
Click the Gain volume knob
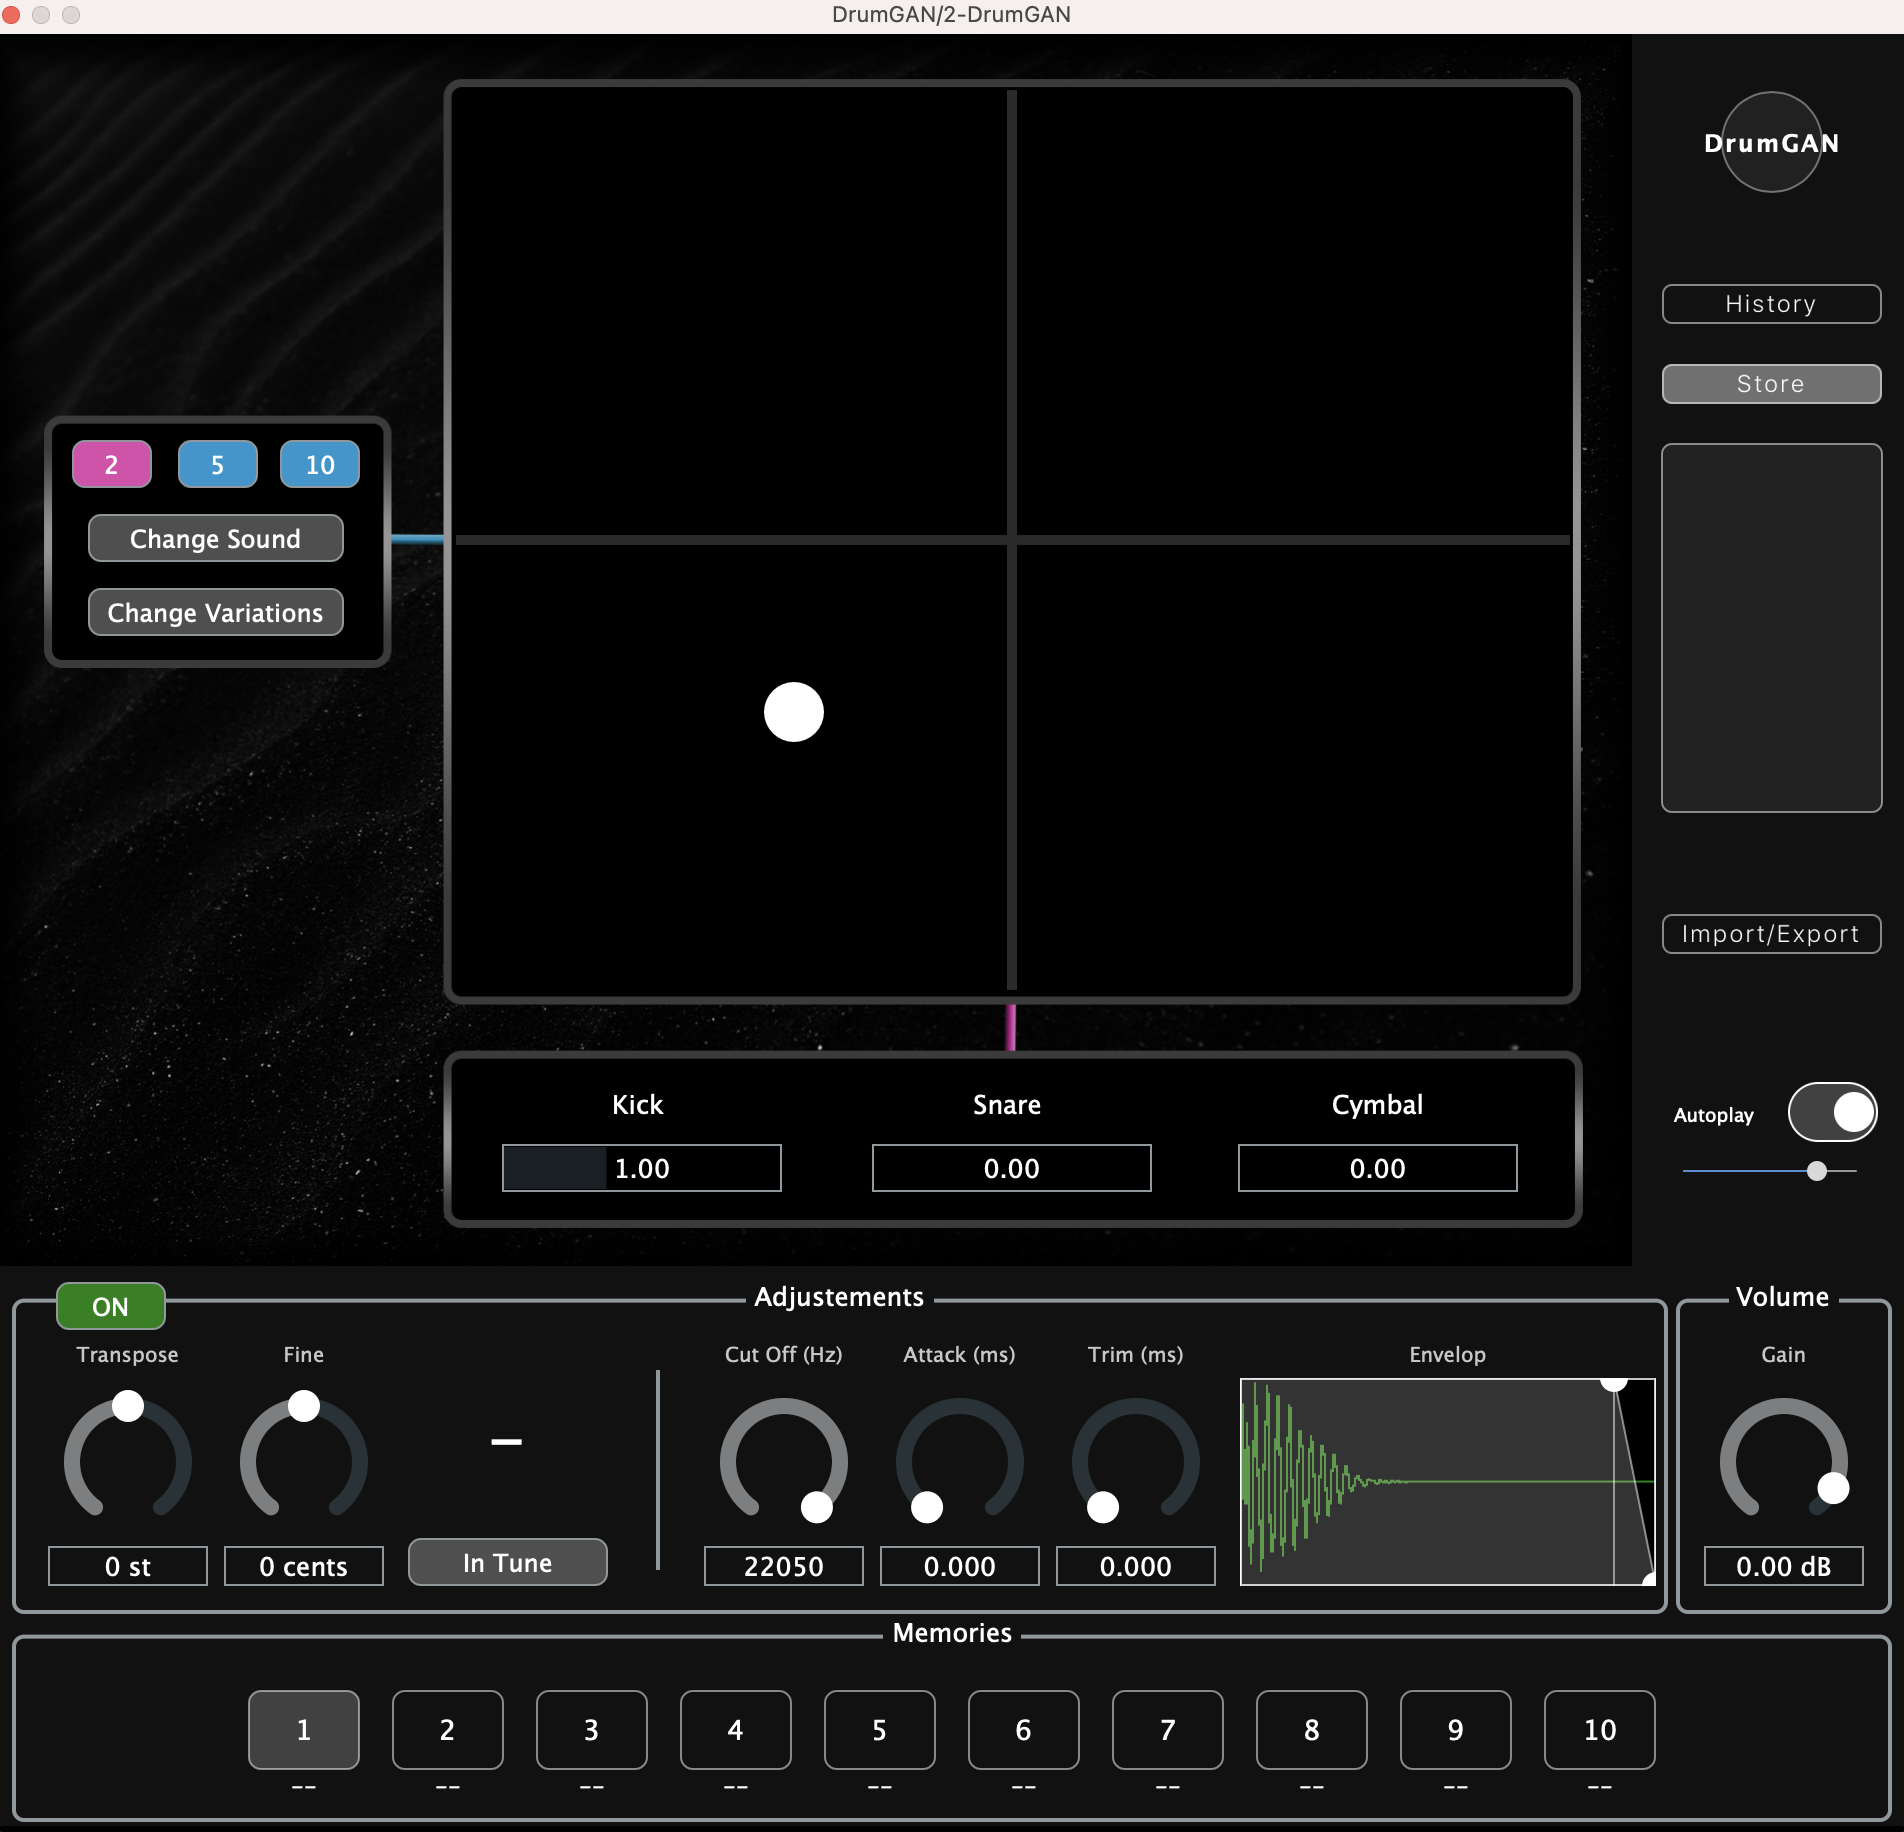pyautogui.click(x=1783, y=1459)
